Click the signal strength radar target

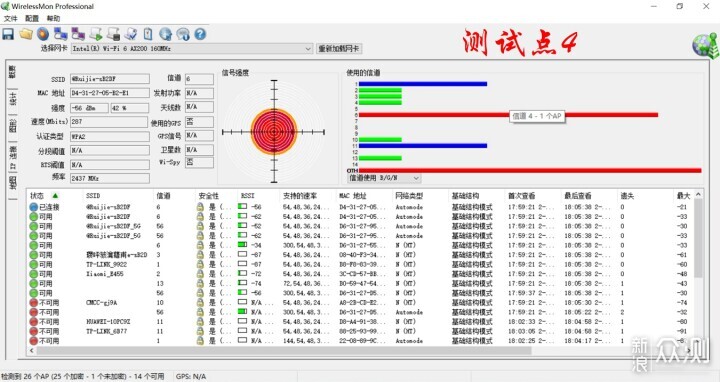click(274, 132)
